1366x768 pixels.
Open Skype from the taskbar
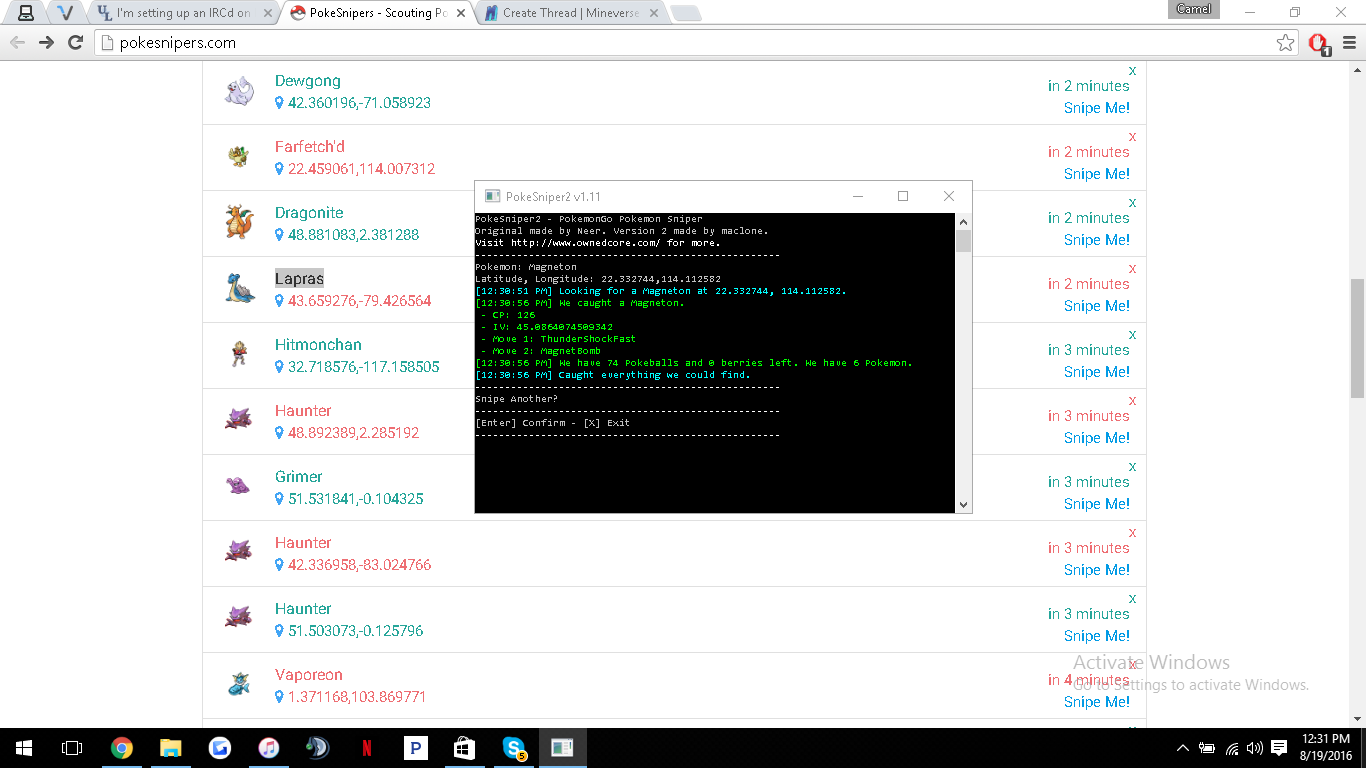514,747
